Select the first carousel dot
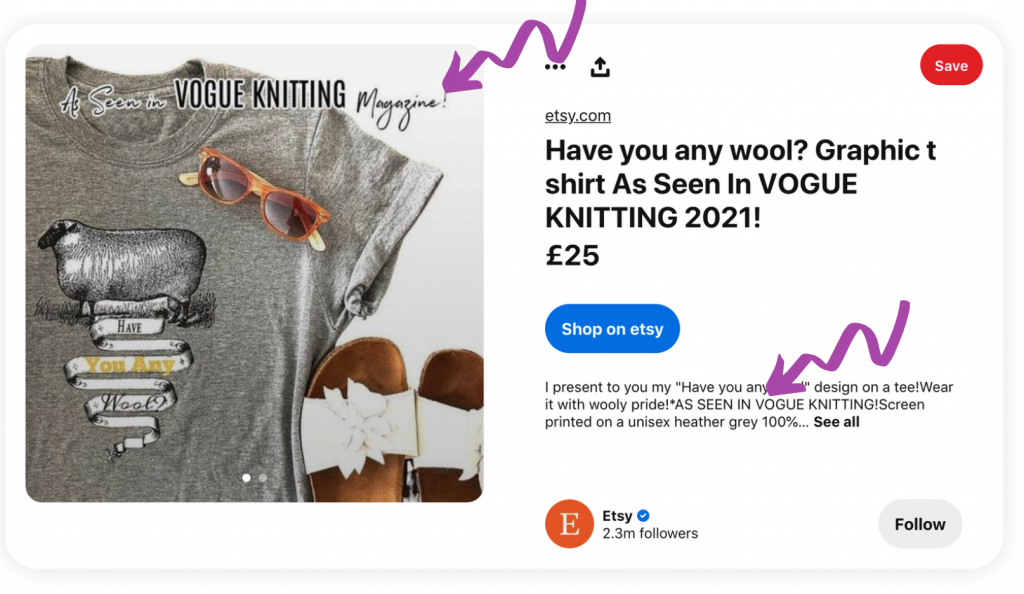This screenshot has width=1024, height=594. coord(246,478)
